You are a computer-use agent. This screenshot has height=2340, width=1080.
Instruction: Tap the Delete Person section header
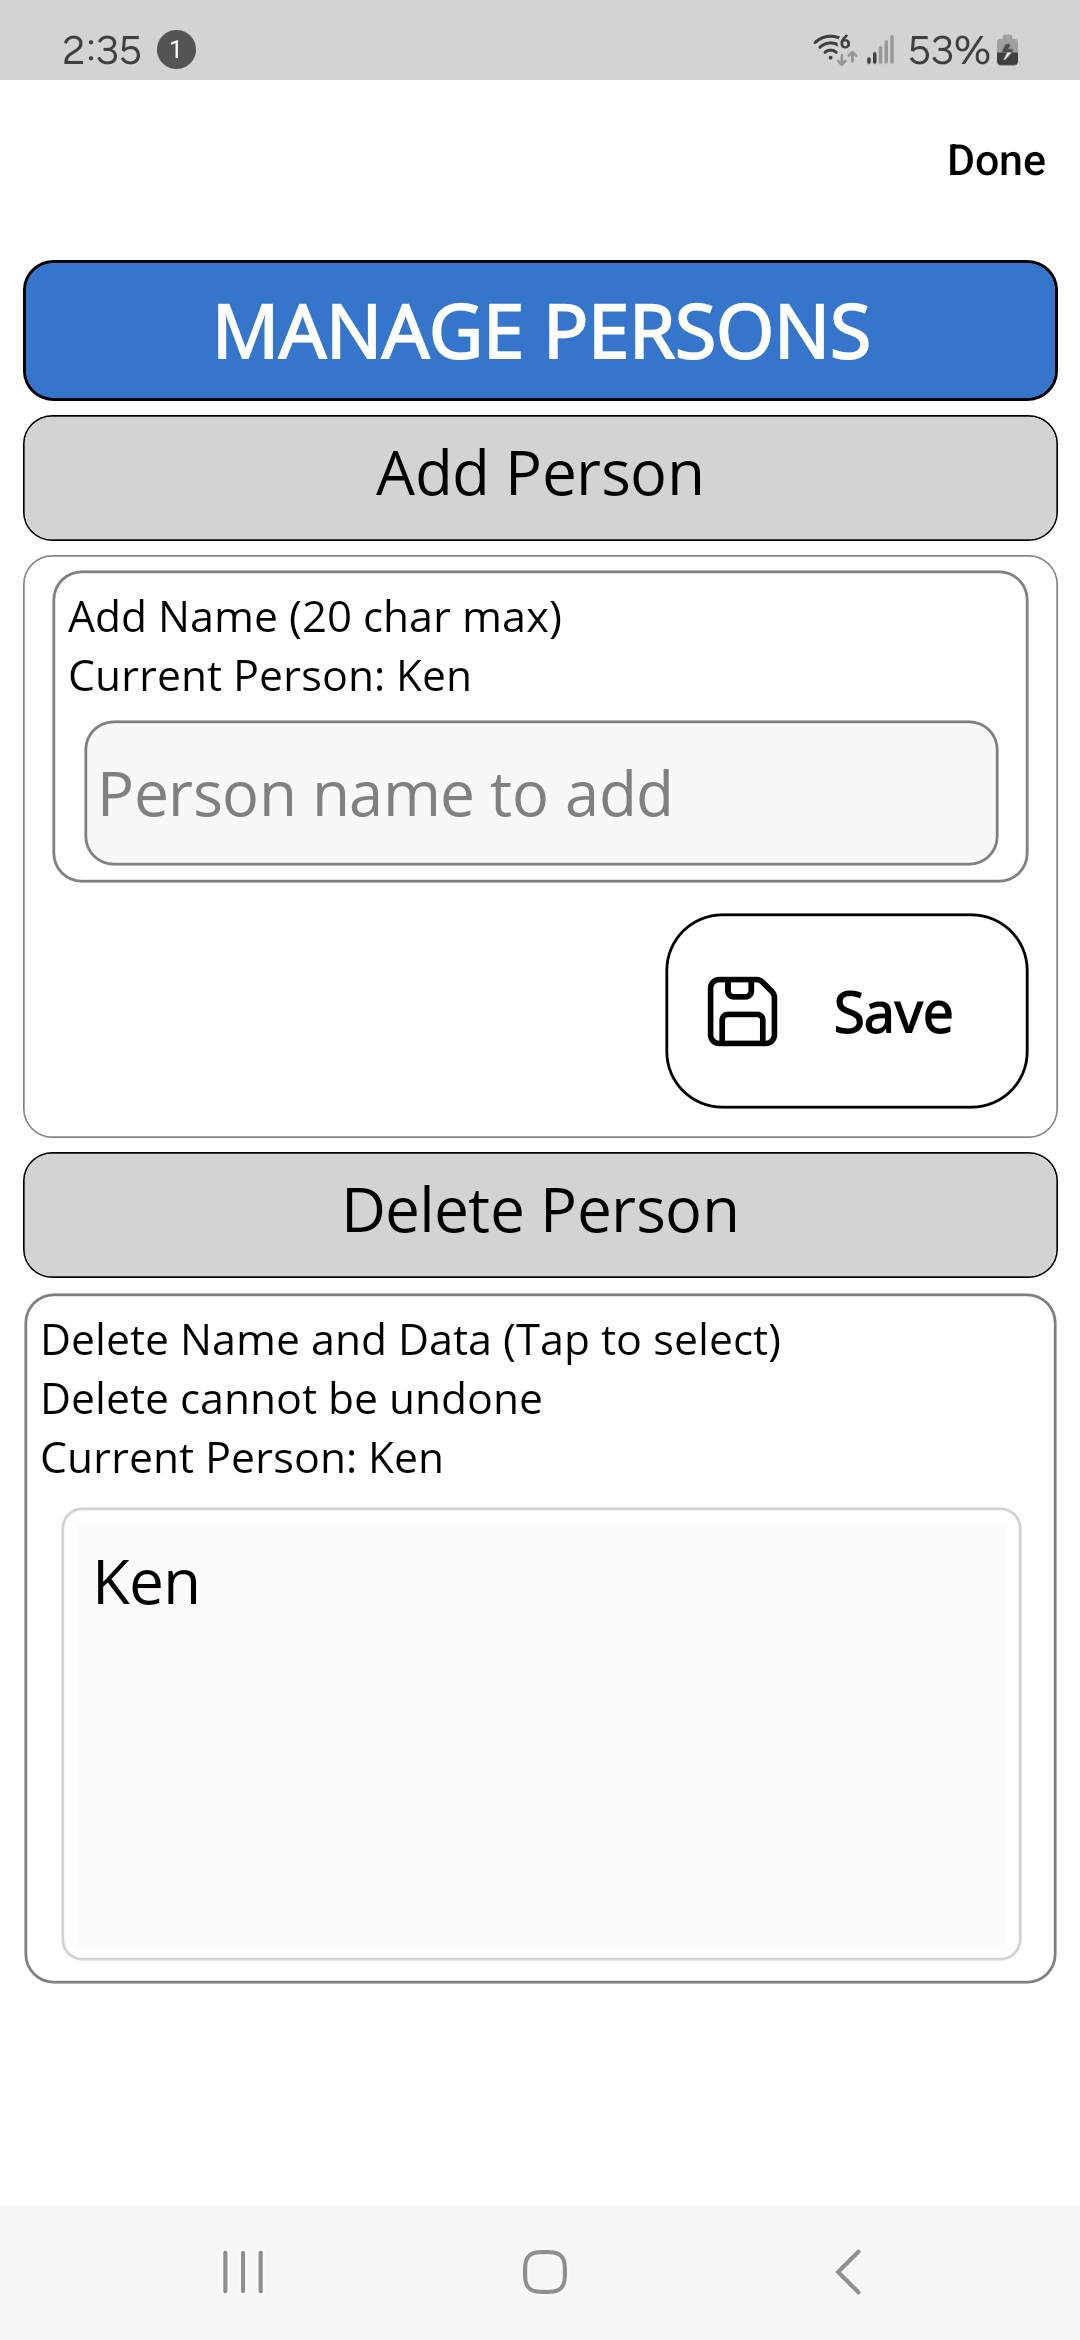click(x=540, y=1214)
